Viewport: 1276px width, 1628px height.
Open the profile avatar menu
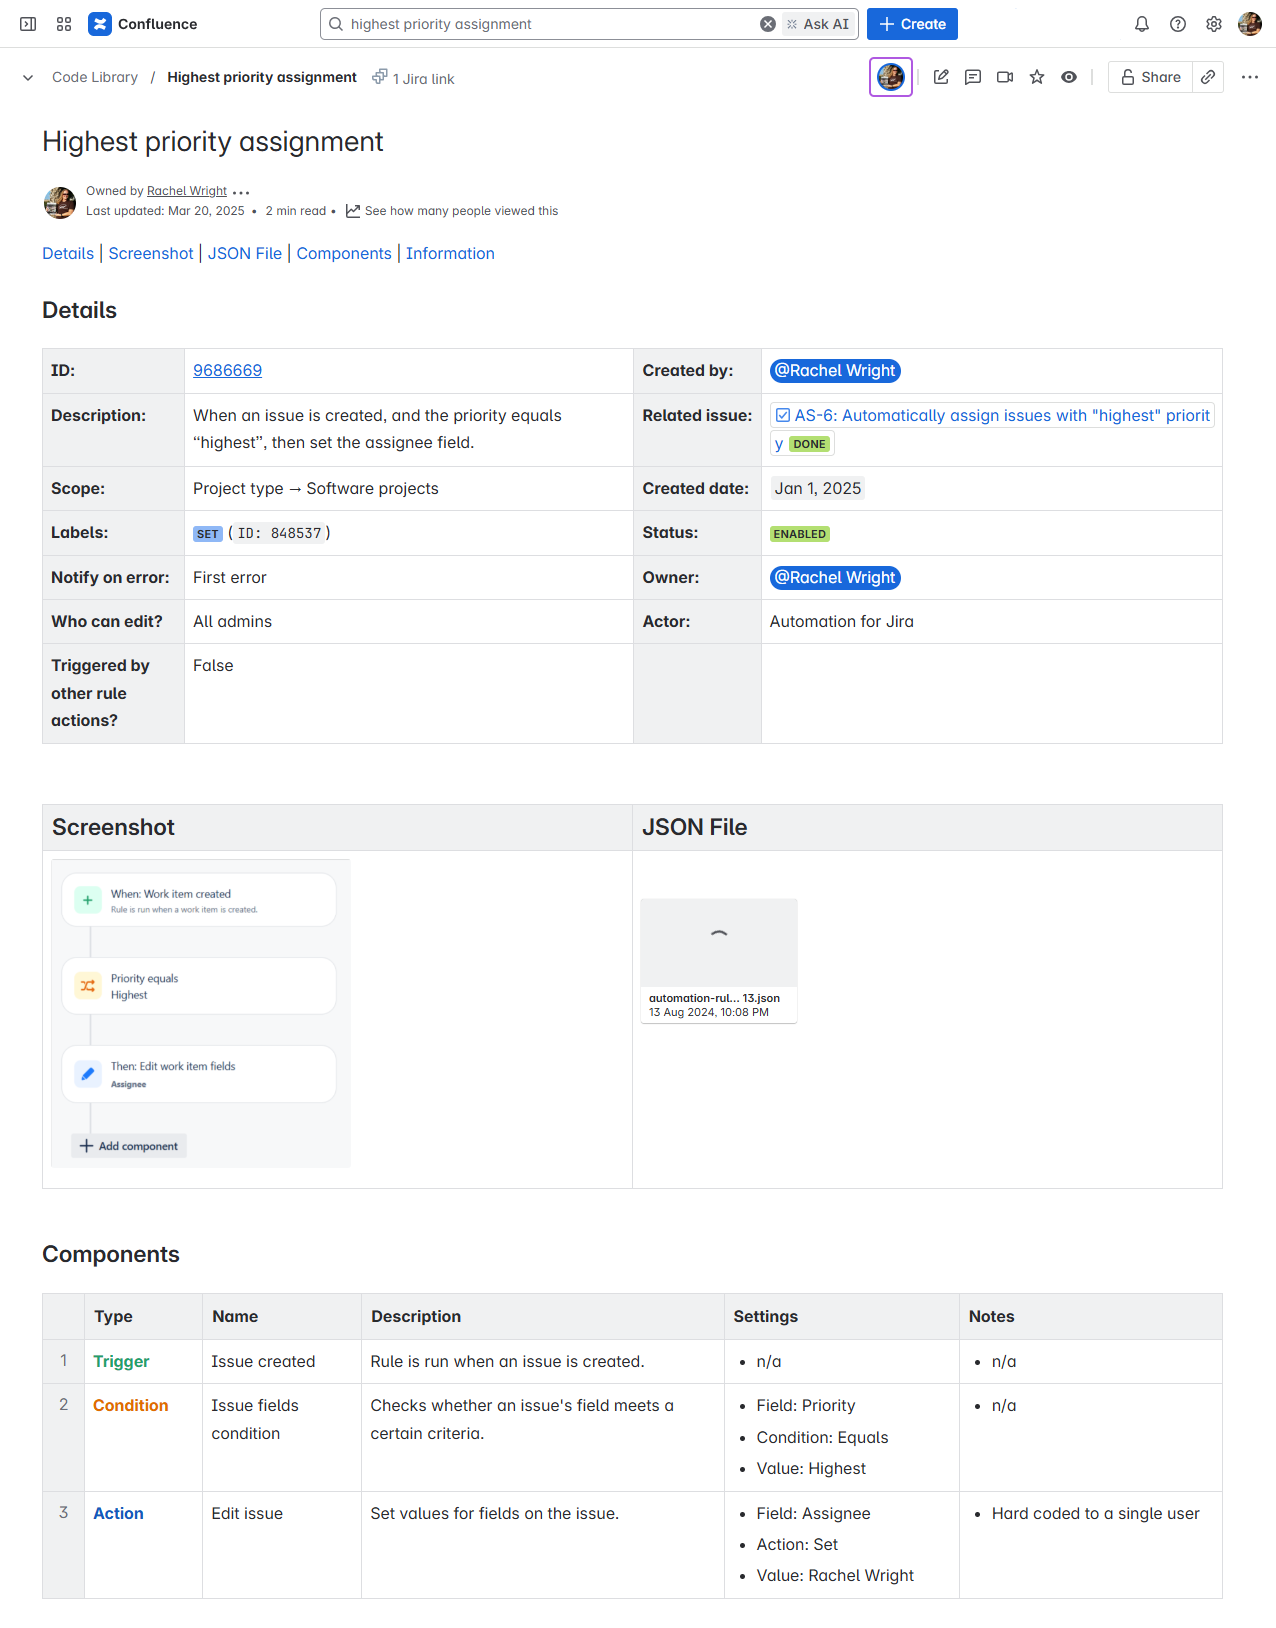coord(1250,24)
